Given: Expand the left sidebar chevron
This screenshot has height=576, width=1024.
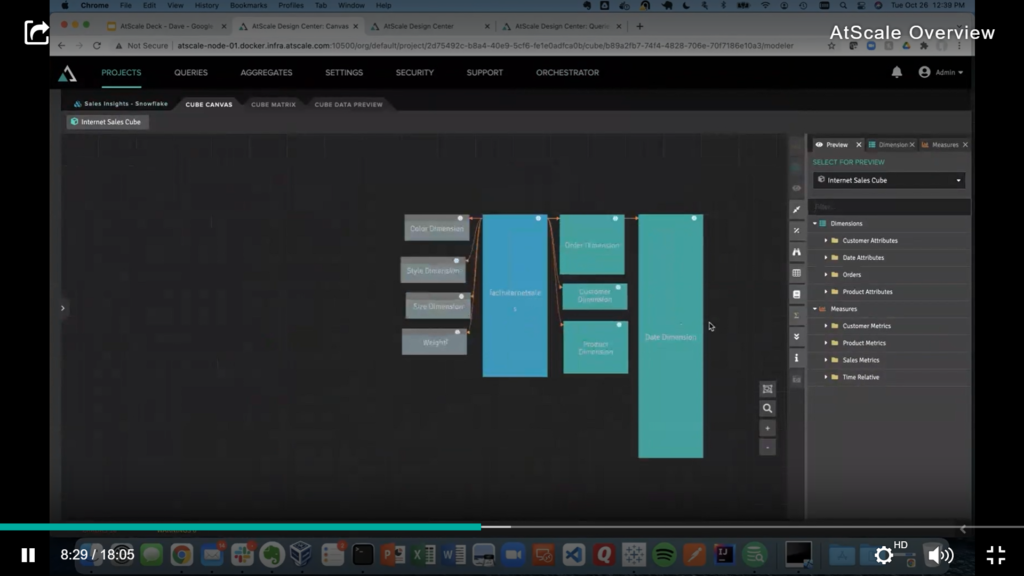Looking at the screenshot, I should tap(63, 308).
